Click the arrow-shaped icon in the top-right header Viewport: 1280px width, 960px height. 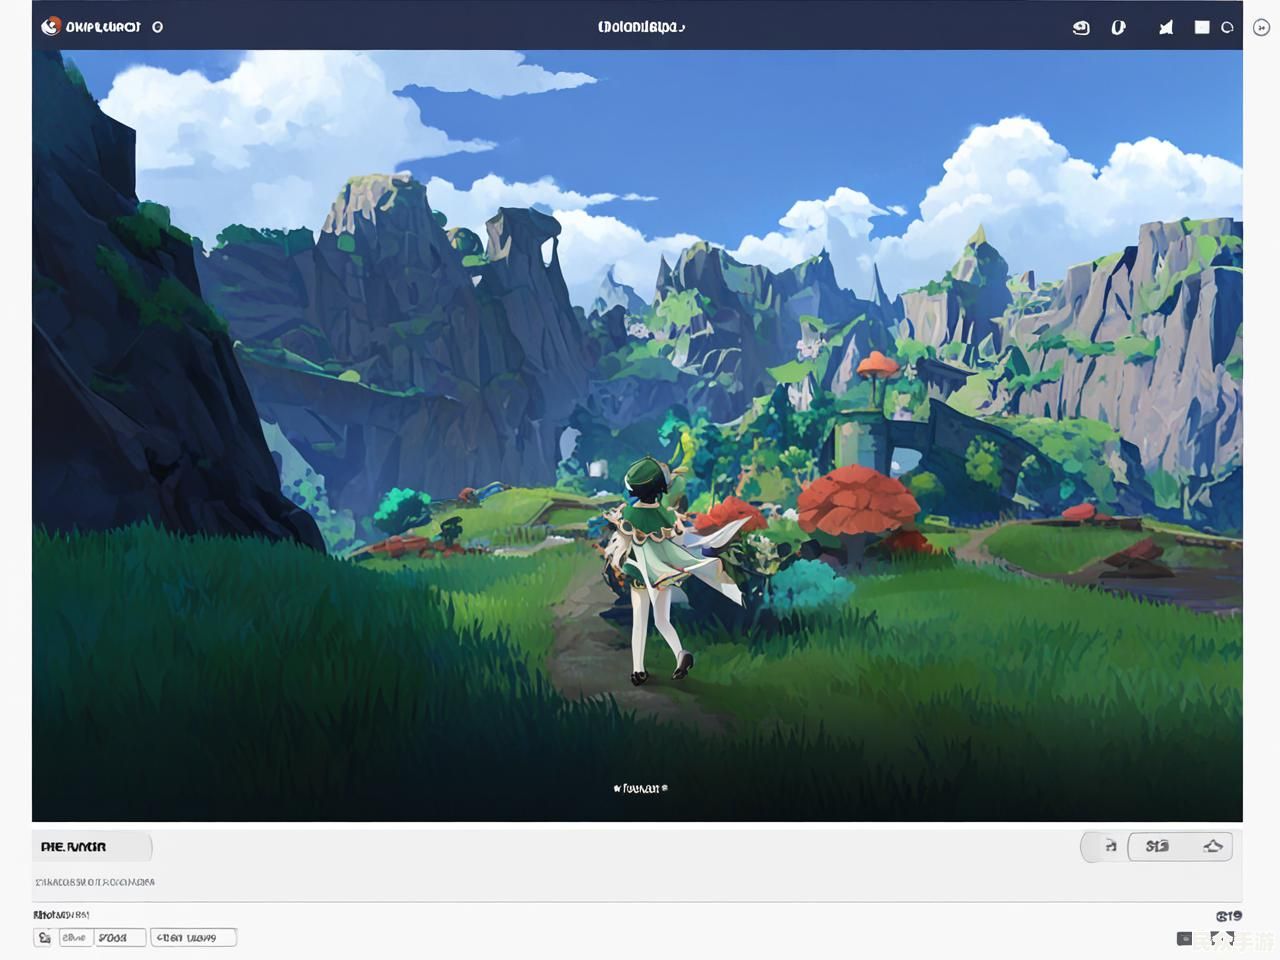click(1165, 28)
